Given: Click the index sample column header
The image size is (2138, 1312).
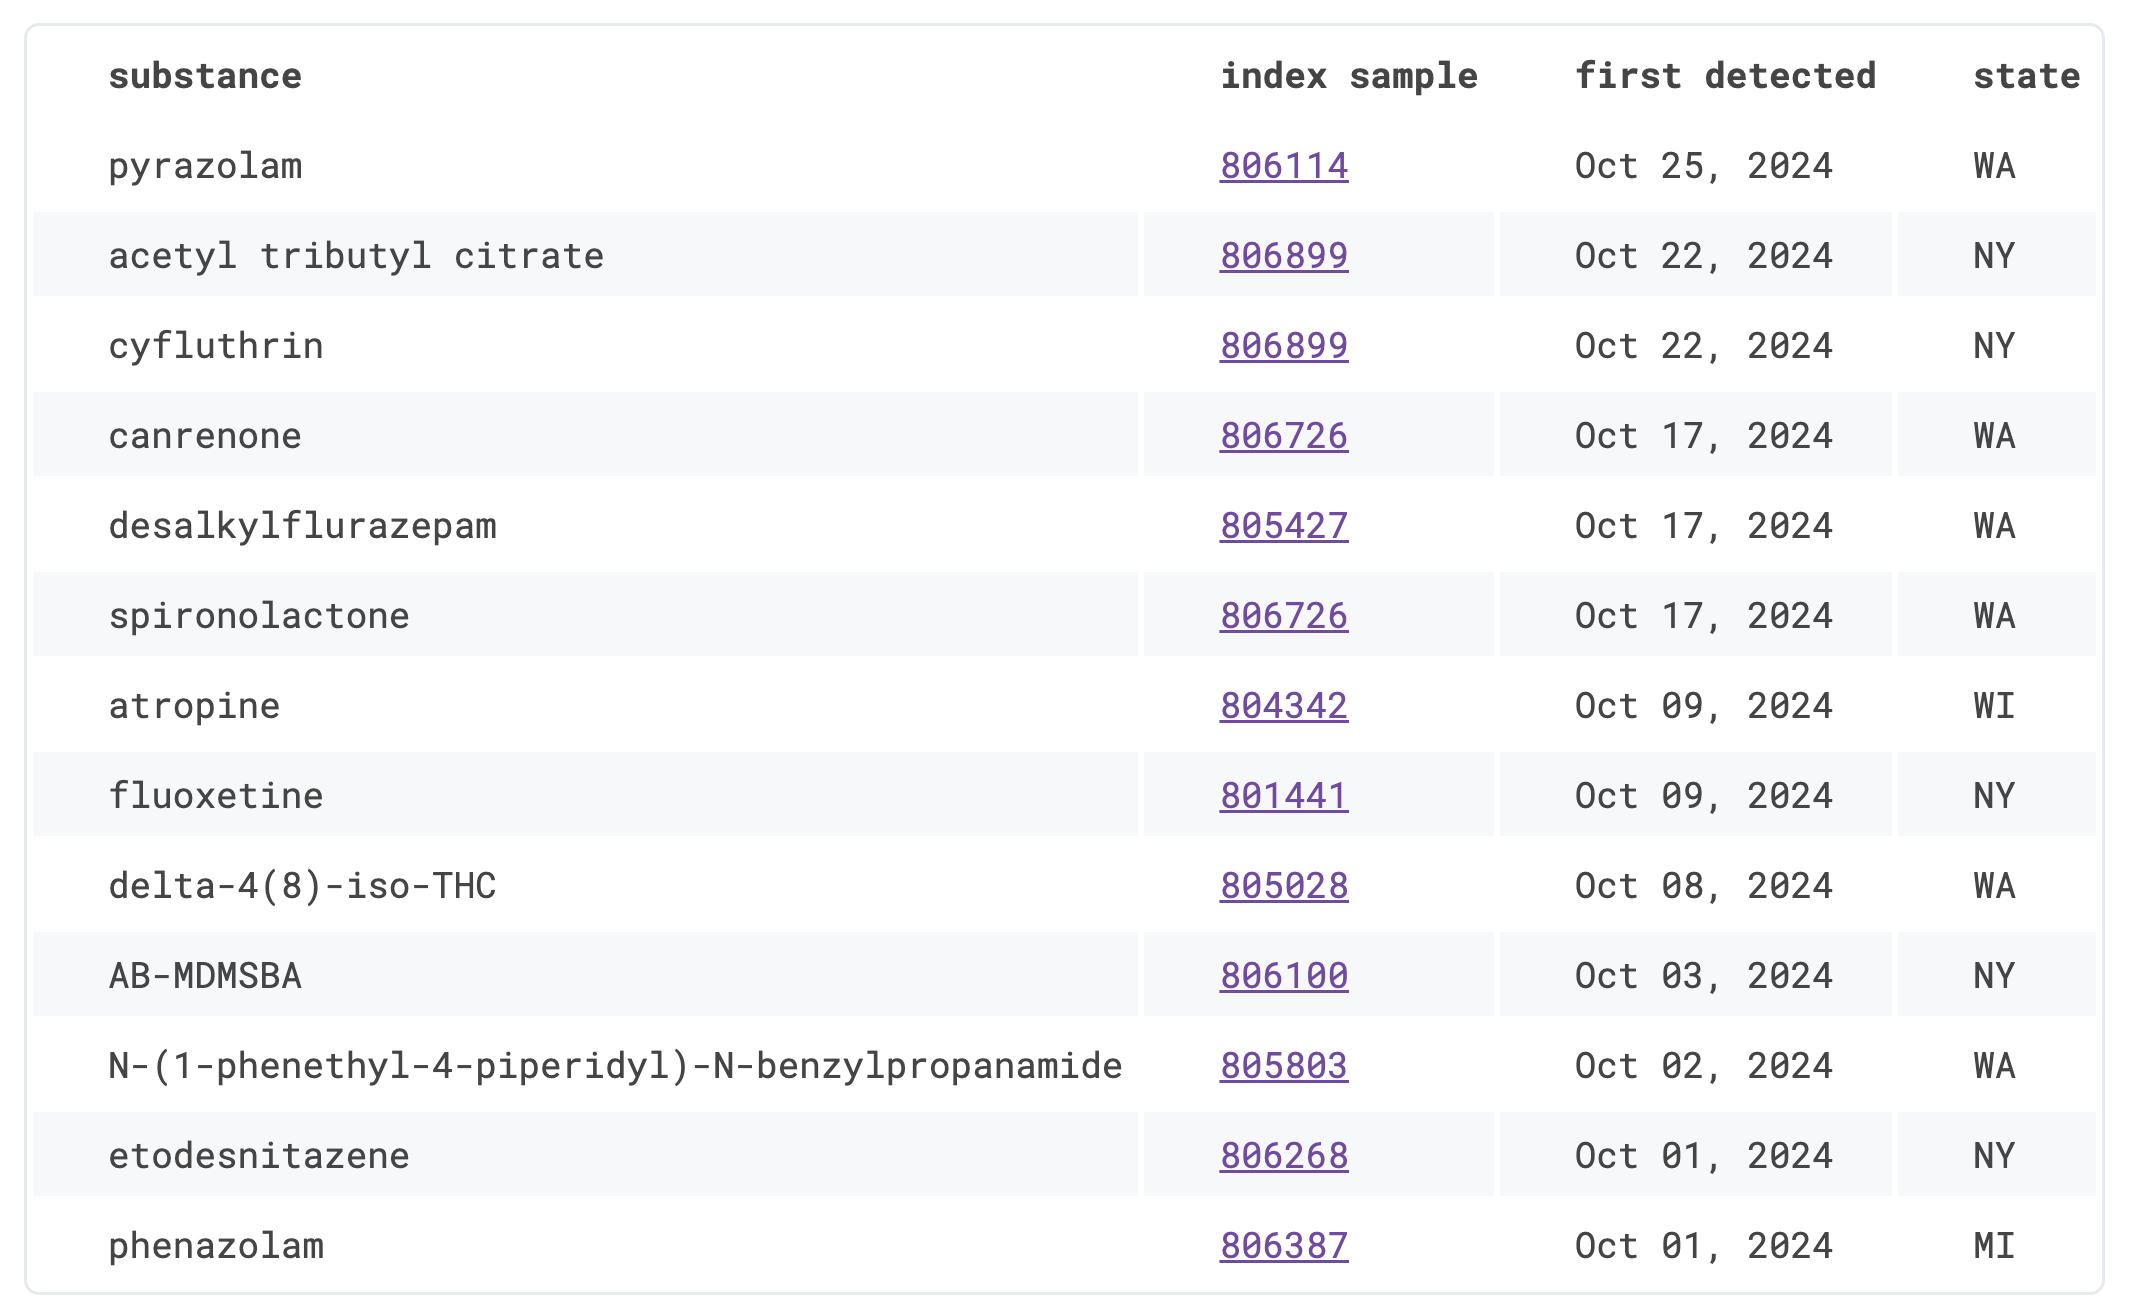Looking at the screenshot, I should (x=1348, y=76).
